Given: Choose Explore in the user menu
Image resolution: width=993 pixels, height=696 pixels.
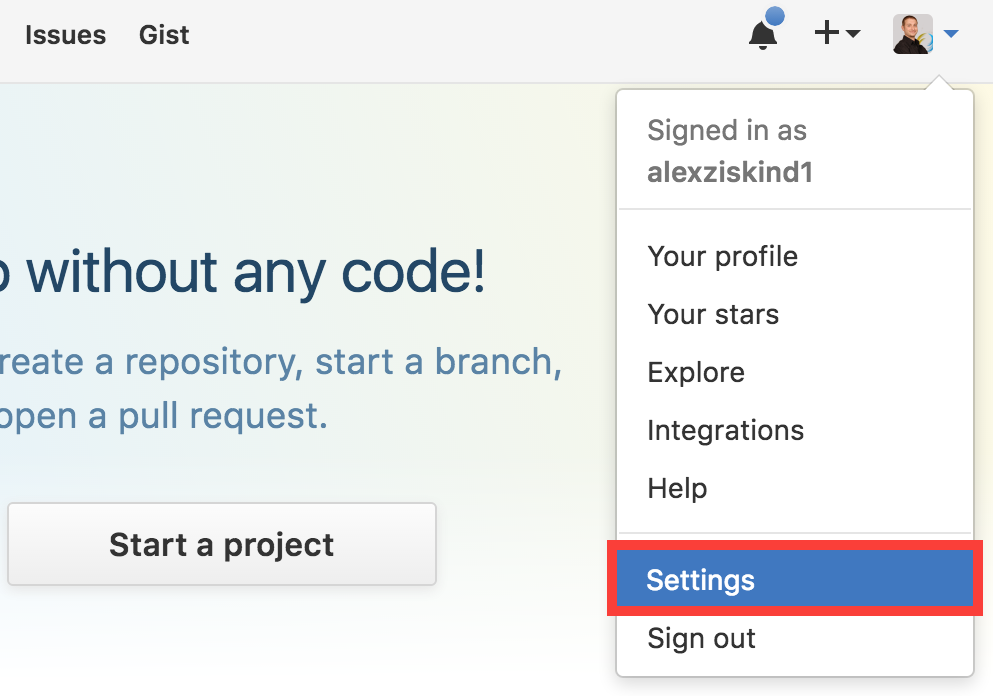Looking at the screenshot, I should click(696, 372).
